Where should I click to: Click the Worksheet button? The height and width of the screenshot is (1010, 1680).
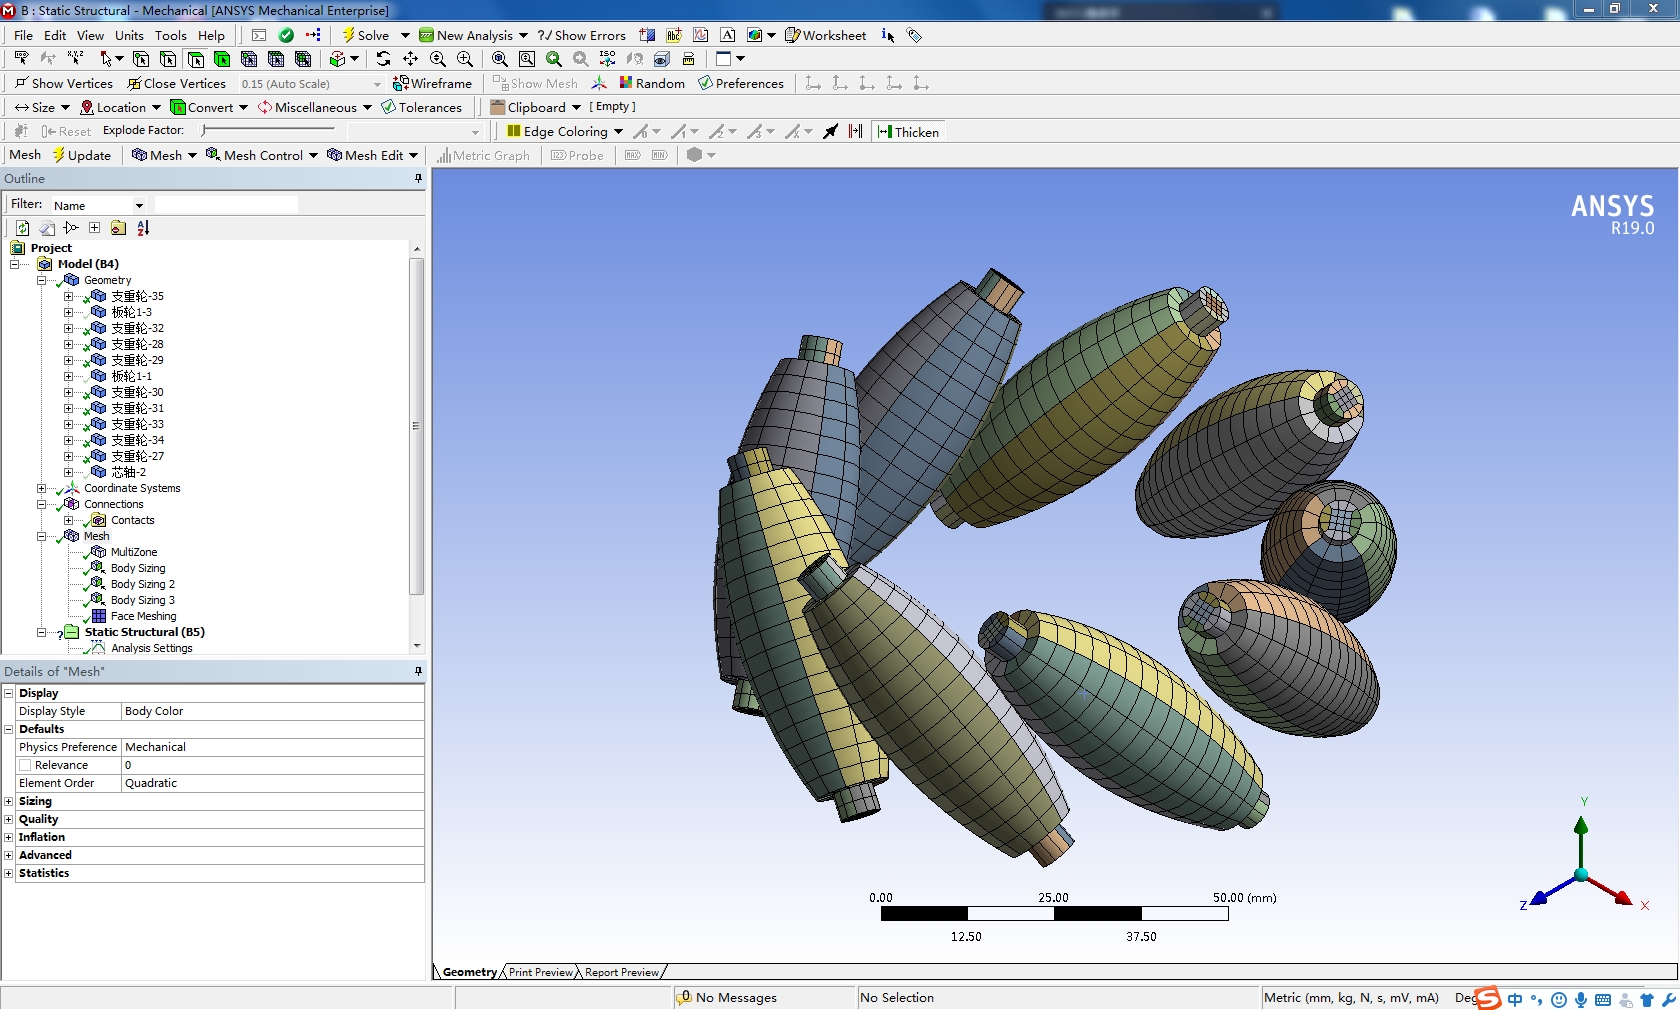coord(825,35)
